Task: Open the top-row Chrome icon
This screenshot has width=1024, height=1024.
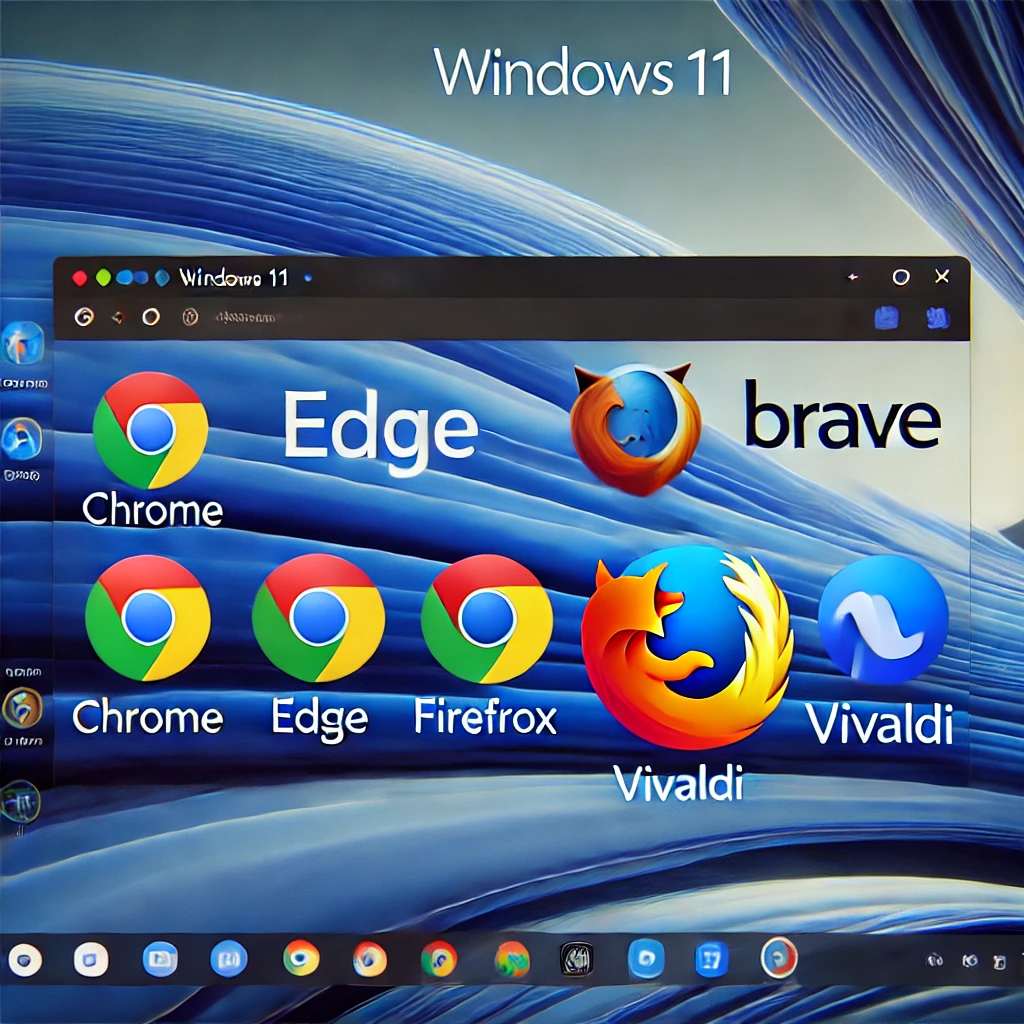Action: pyautogui.click(x=150, y=430)
